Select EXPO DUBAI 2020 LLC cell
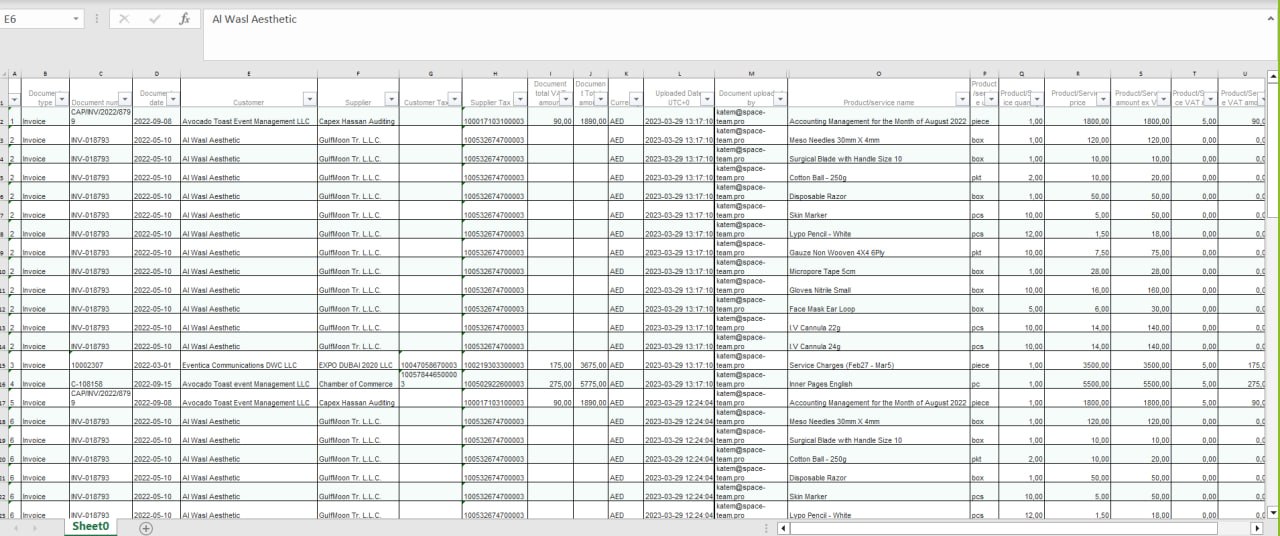1280x536 pixels. 358,360
